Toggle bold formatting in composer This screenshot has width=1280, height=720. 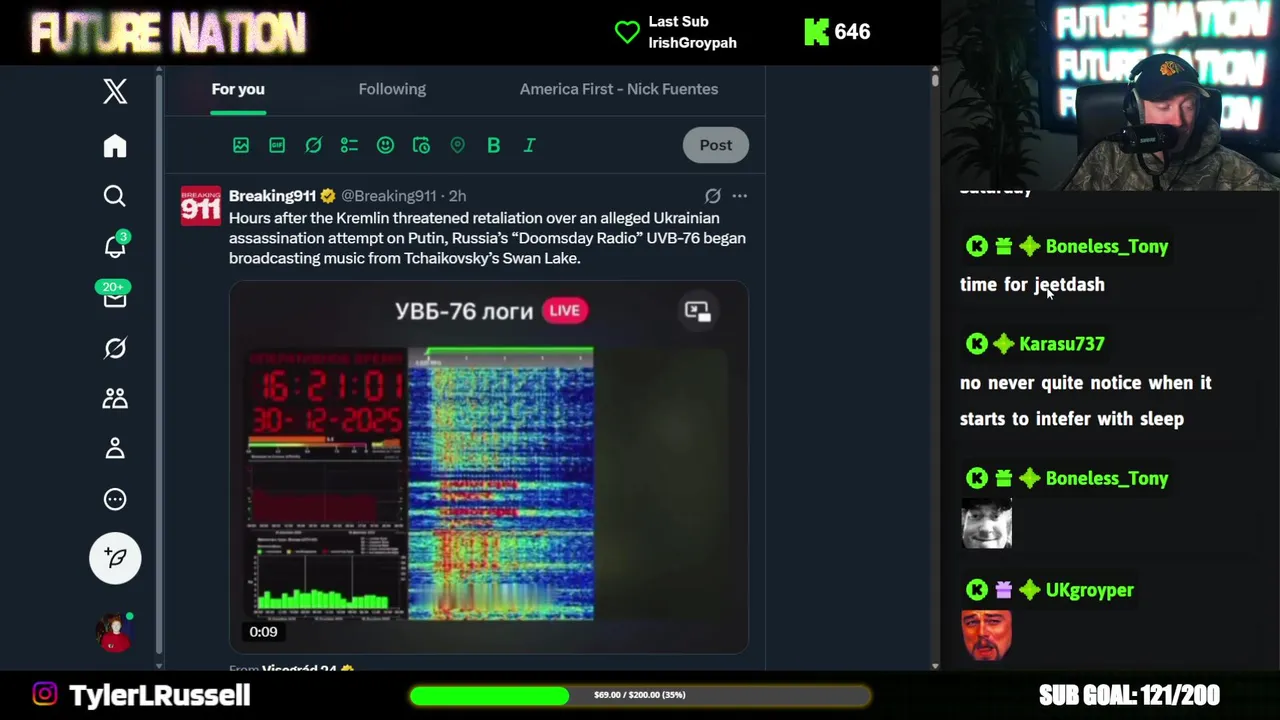click(x=493, y=145)
